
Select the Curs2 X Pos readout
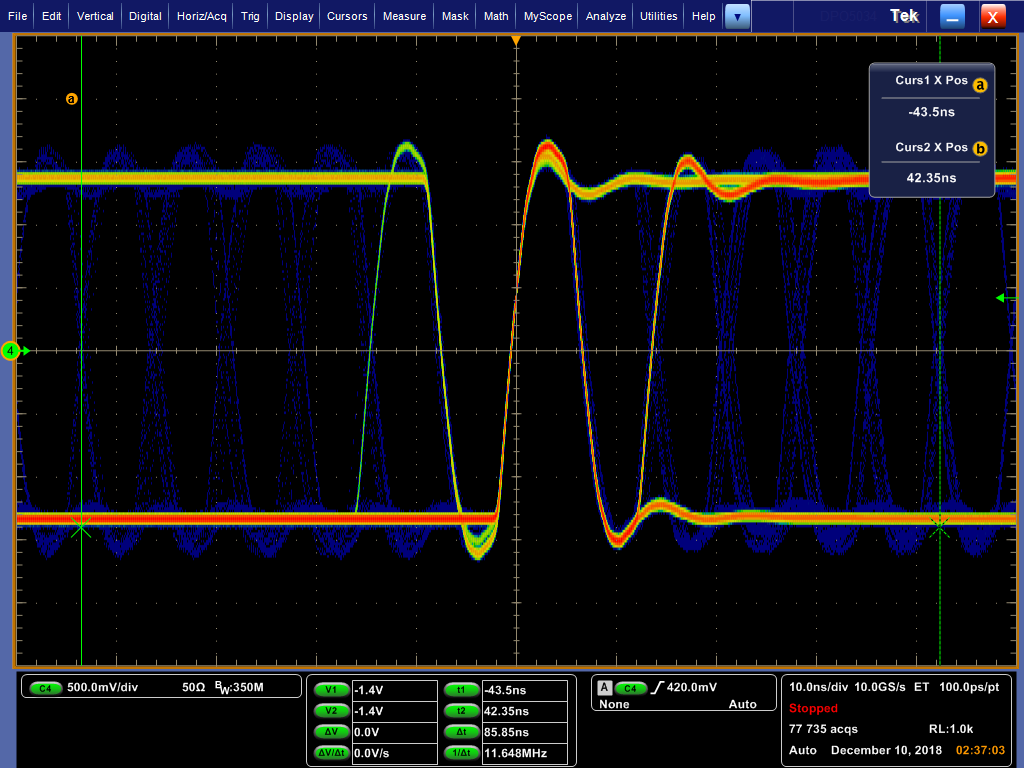click(x=931, y=178)
